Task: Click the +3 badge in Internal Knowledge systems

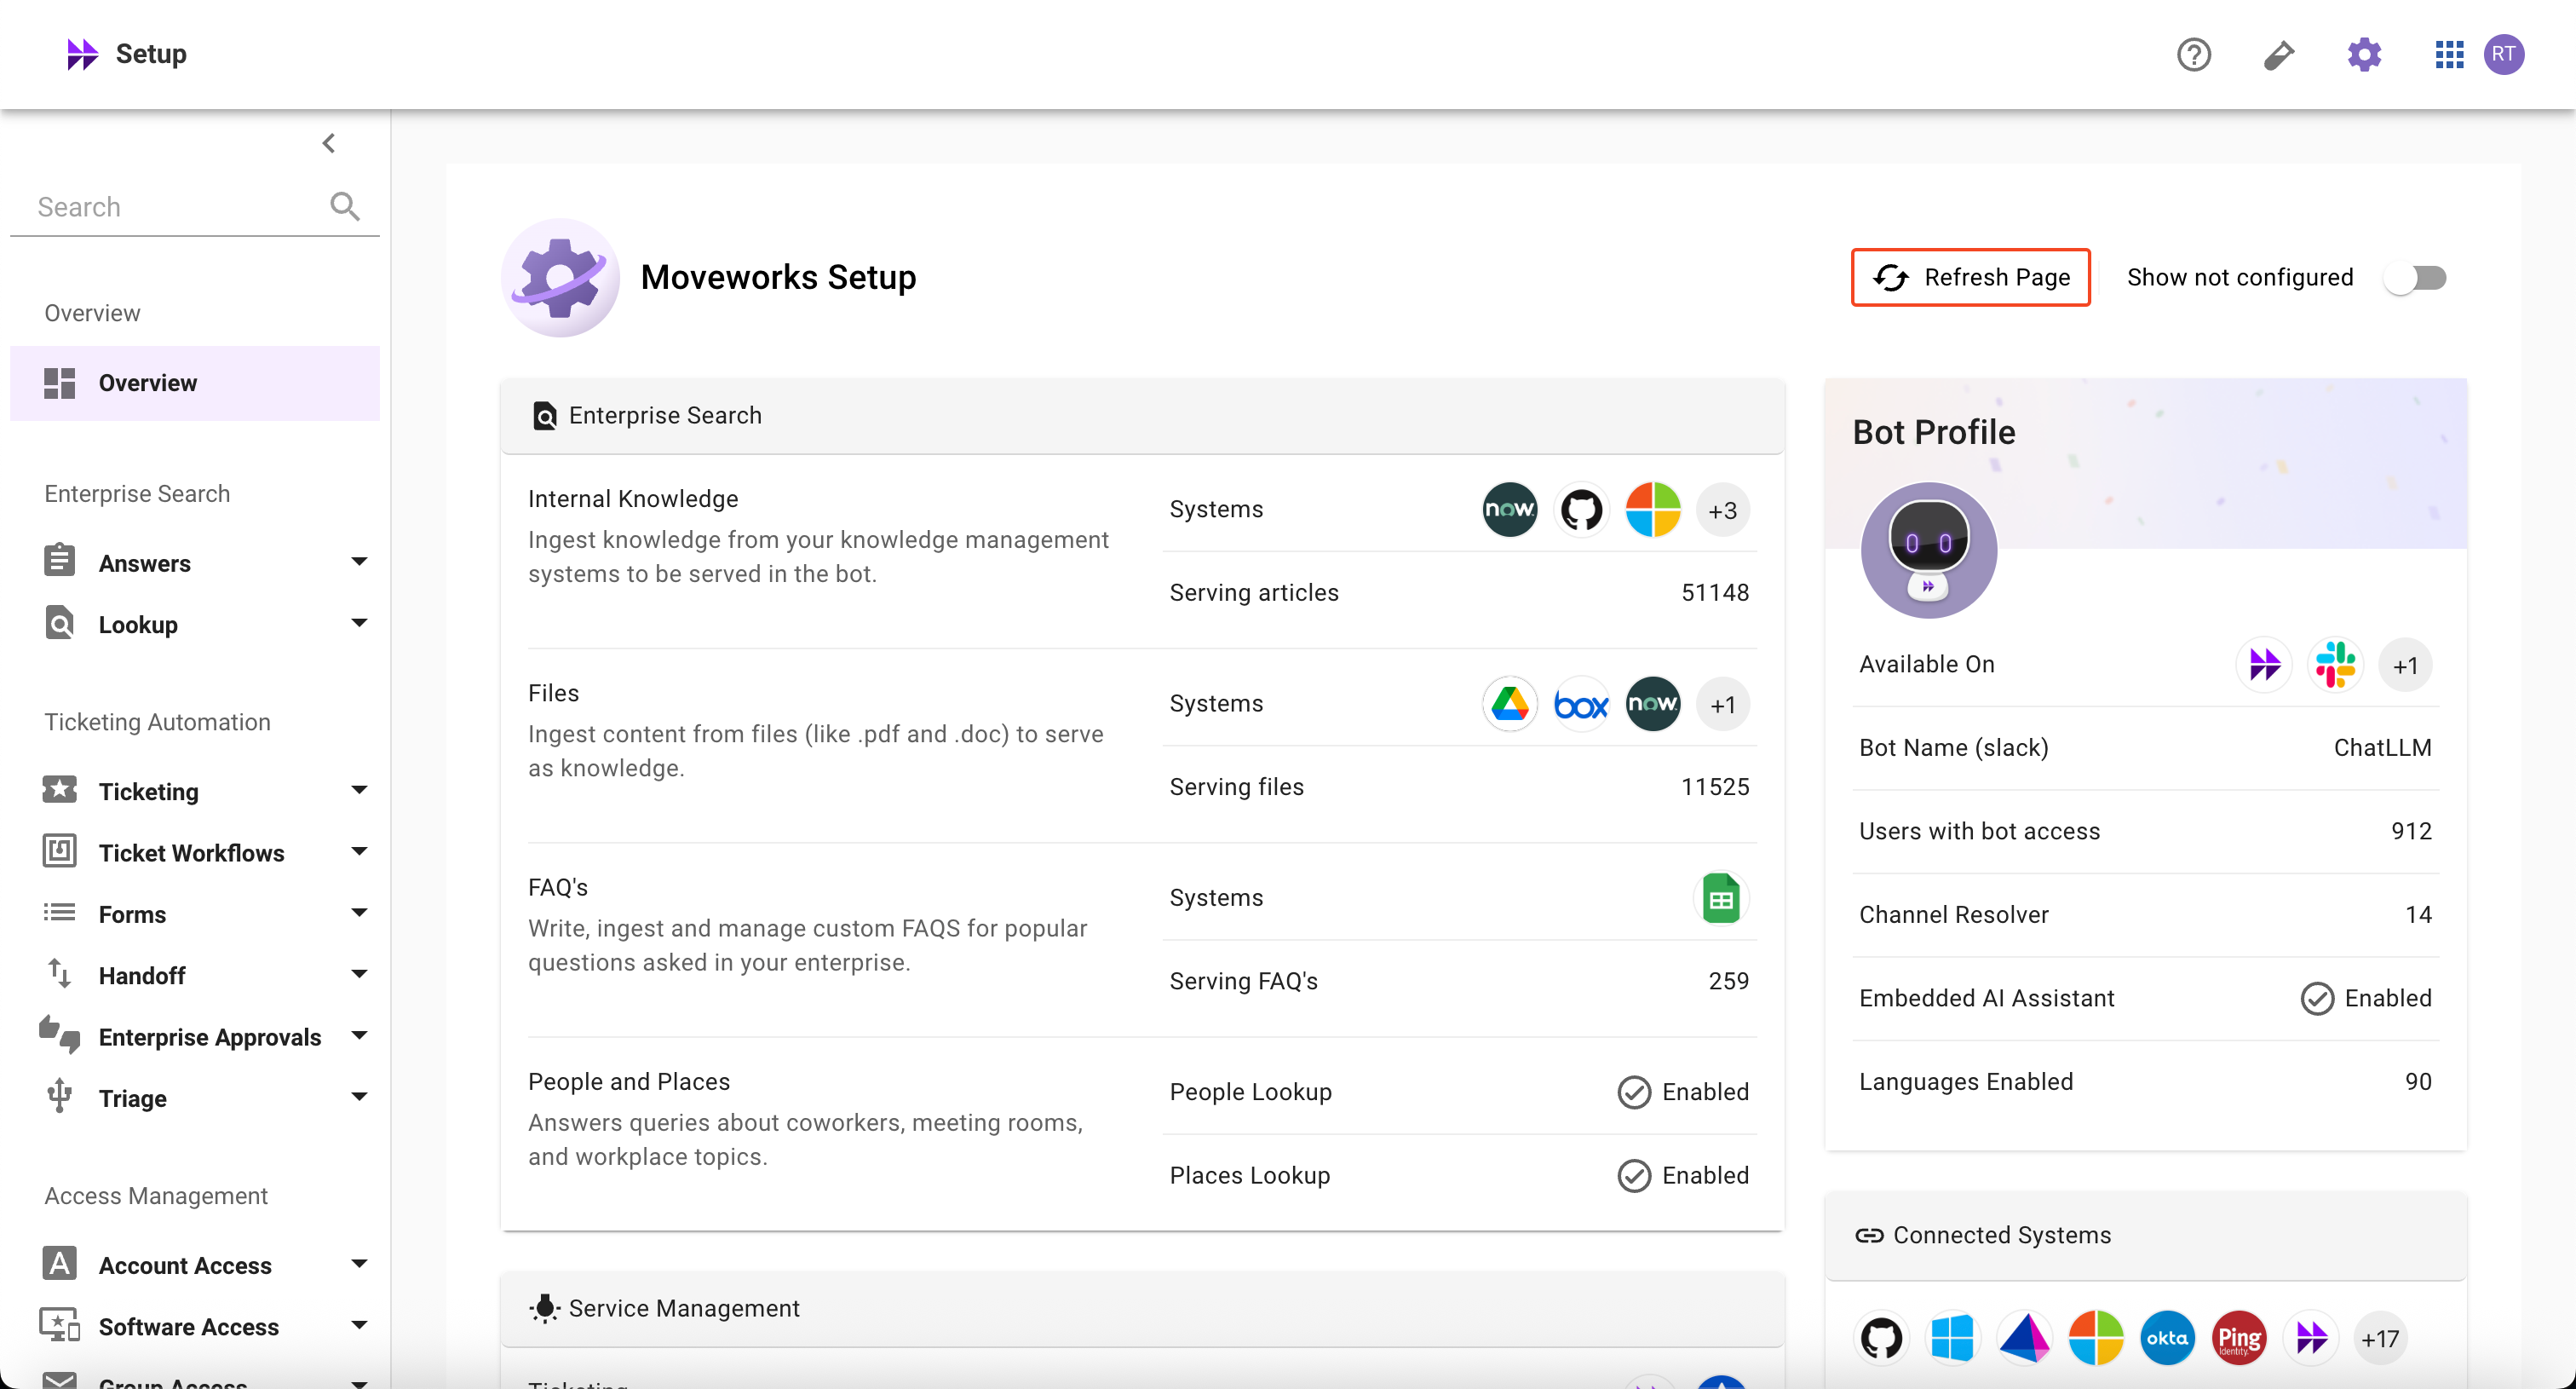Action: (x=1722, y=510)
